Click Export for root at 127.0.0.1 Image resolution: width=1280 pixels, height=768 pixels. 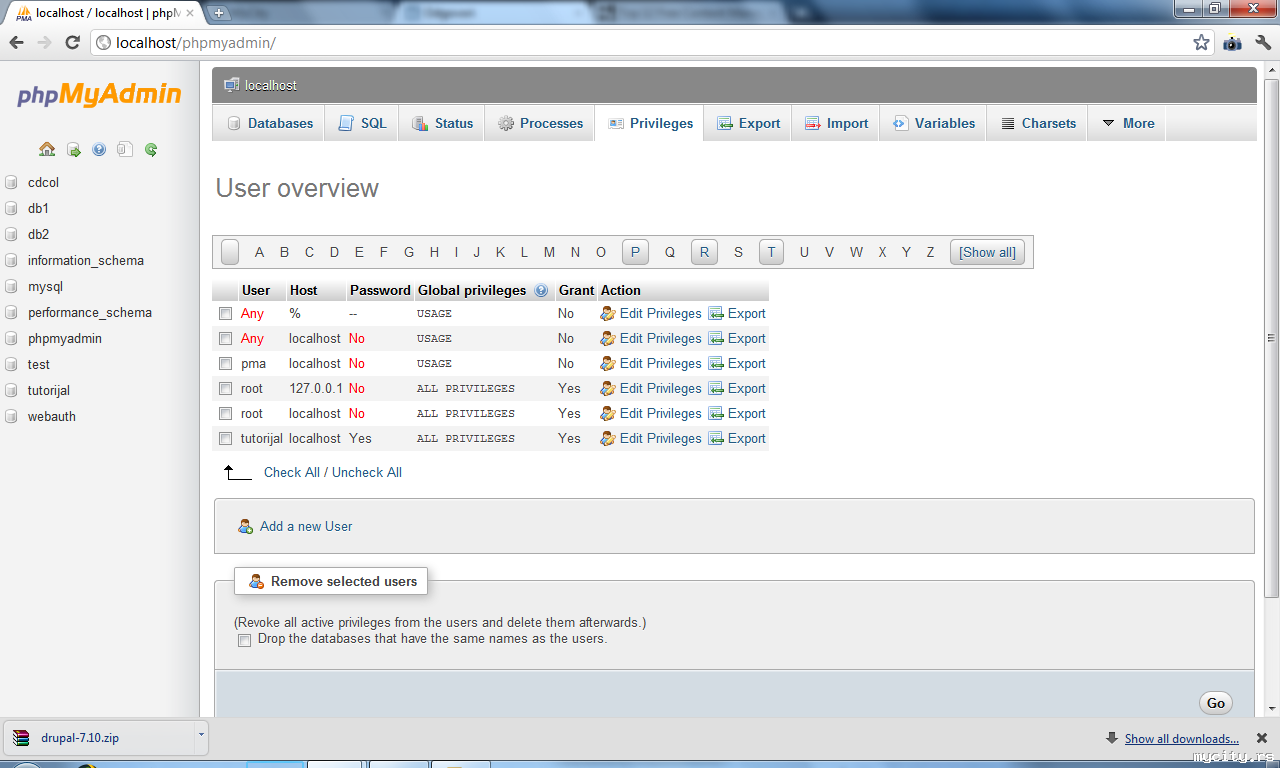[x=737, y=389]
